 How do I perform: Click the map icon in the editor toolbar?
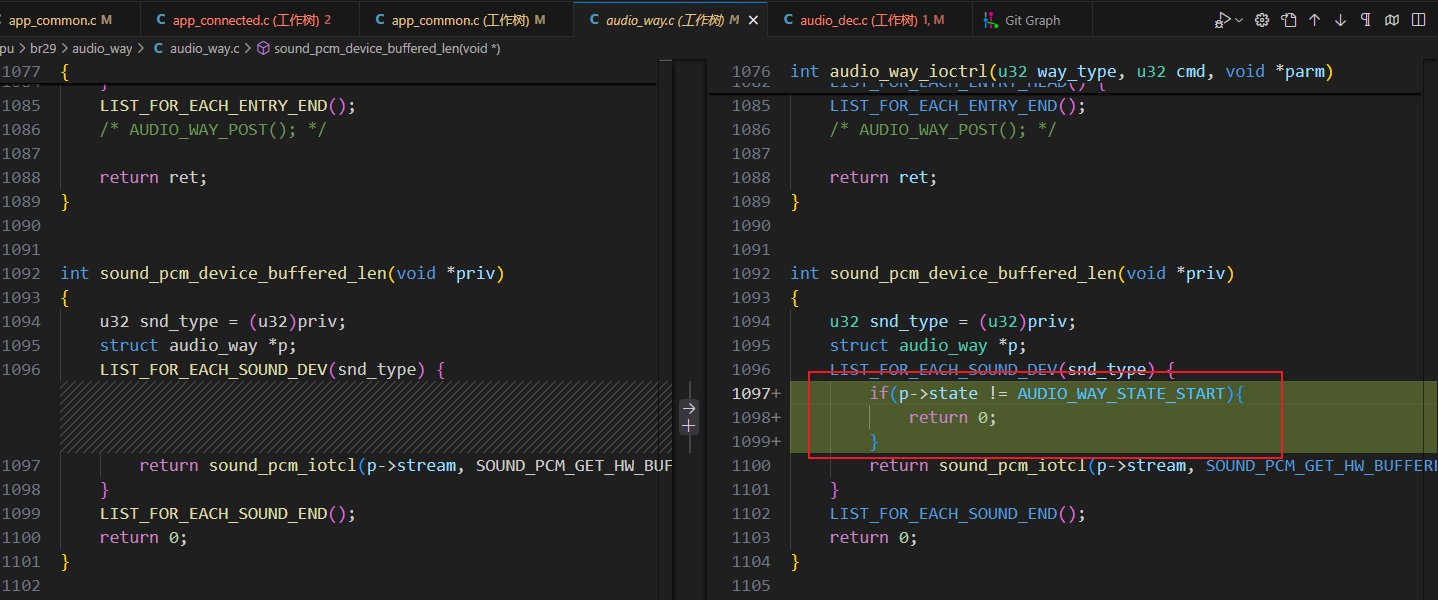click(1392, 20)
